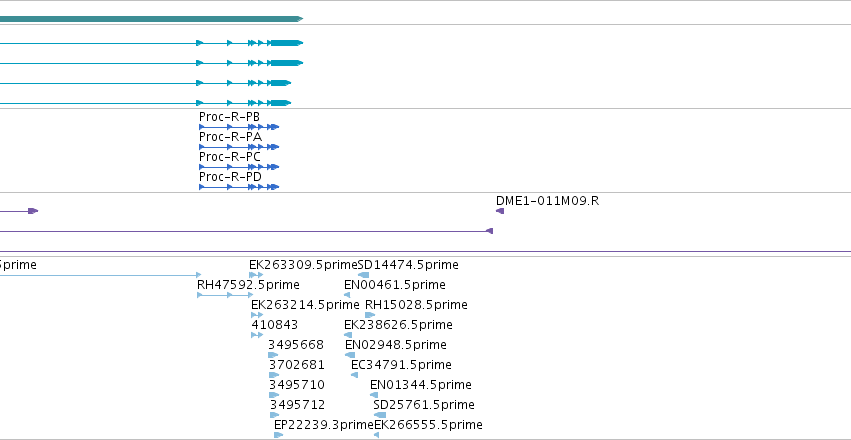Click the SD25761.5prime label
Image resolution: width=851 pixels, height=440 pixels.
[x=424, y=405]
